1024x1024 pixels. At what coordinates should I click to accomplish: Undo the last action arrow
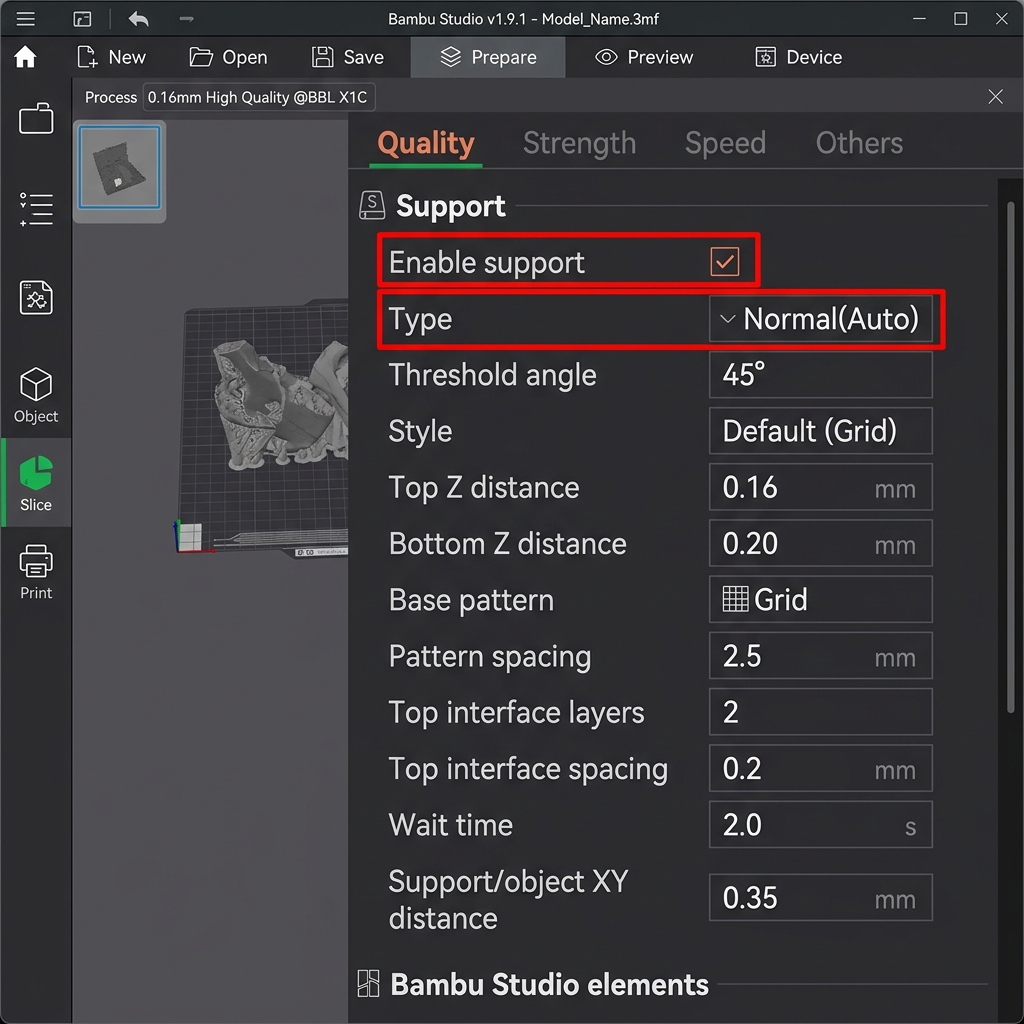pyautogui.click(x=138, y=19)
